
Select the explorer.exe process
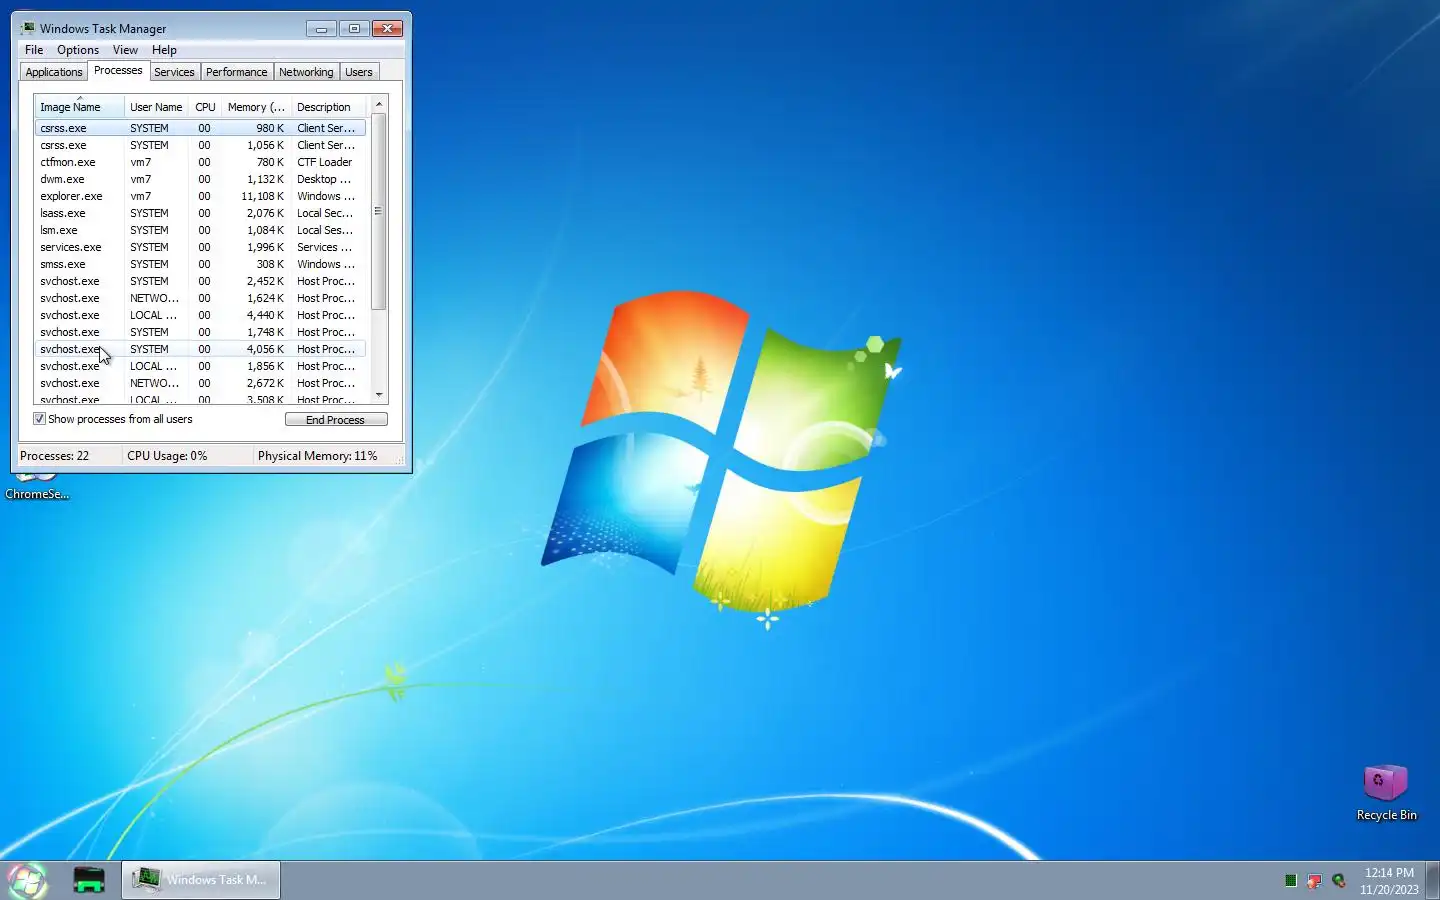(x=200, y=196)
